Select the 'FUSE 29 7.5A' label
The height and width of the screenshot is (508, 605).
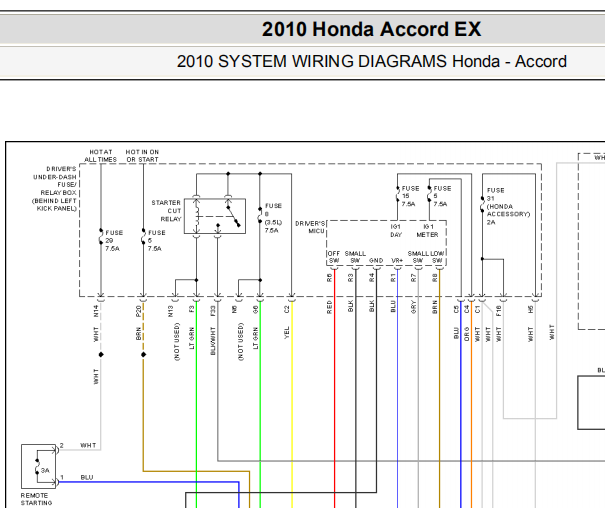pyautogui.click(x=114, y=241)
